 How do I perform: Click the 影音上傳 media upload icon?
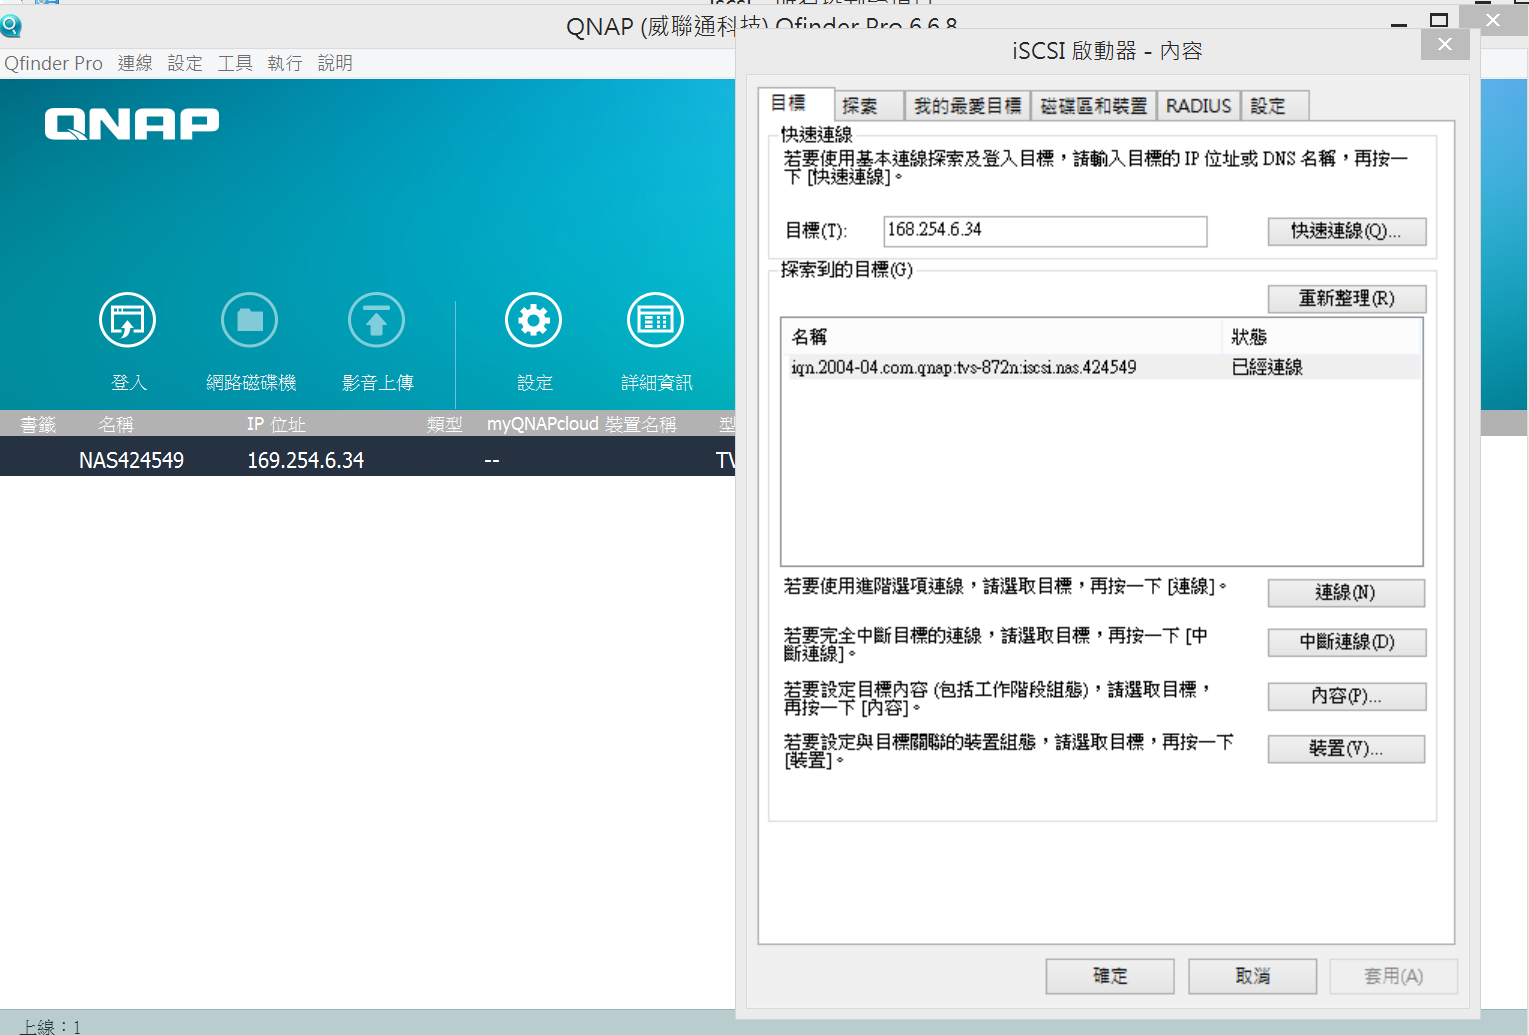coord(376,320)
